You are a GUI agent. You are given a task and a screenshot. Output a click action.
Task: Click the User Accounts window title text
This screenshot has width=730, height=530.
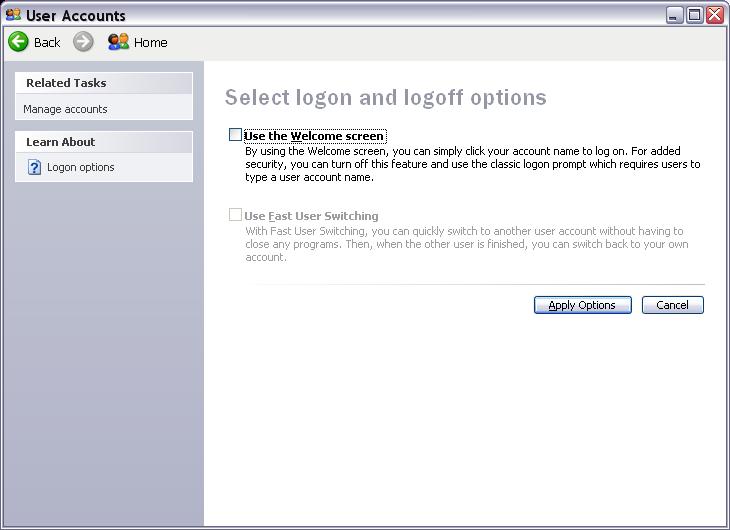tap(75, 15)
